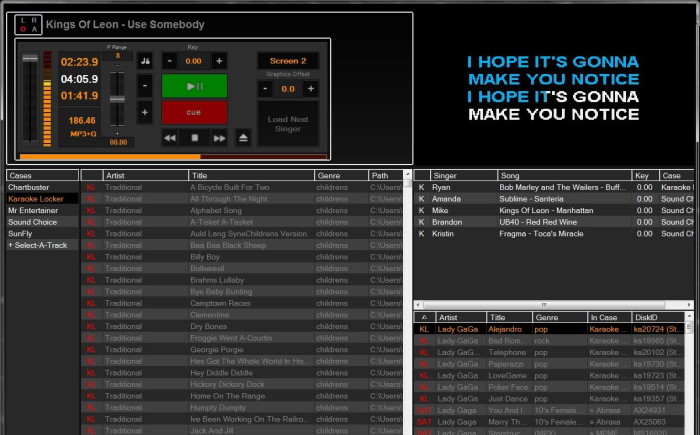Screen dimensions: 700x435
Task: Click the pitch fader handle
Action: (x=117, y=99)
